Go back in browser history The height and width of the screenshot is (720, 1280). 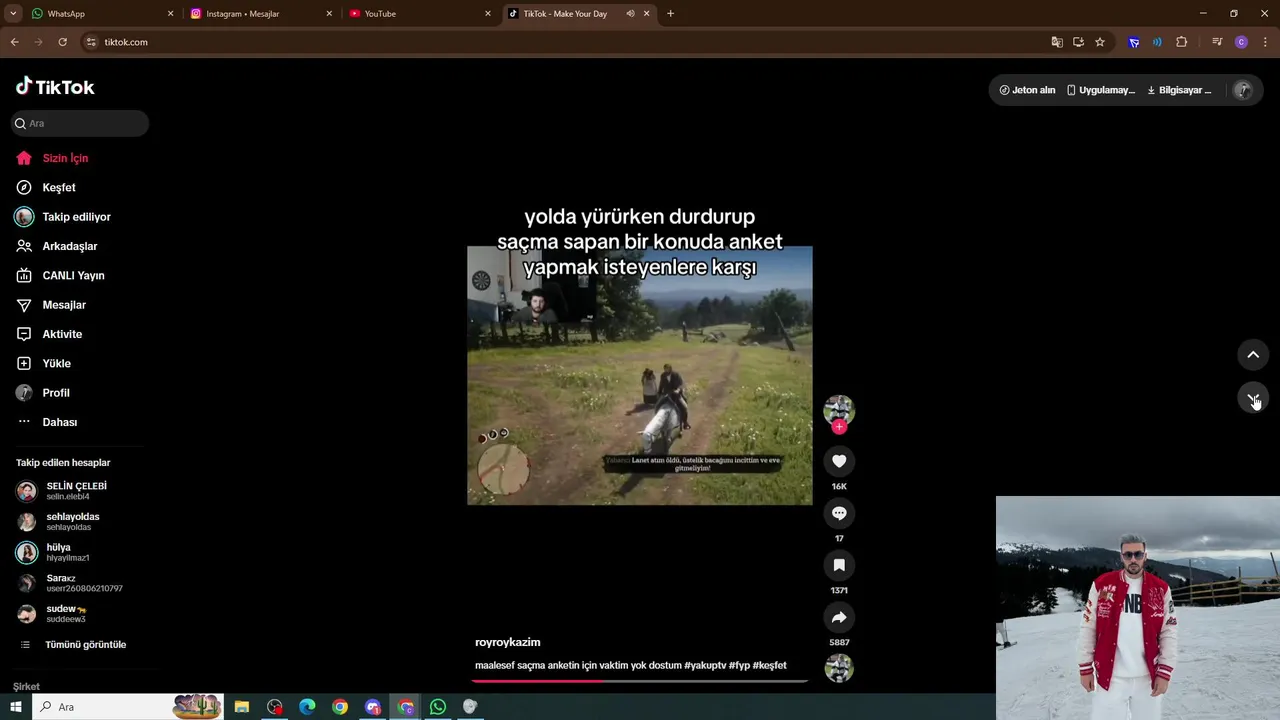click(x=14, y=42)
